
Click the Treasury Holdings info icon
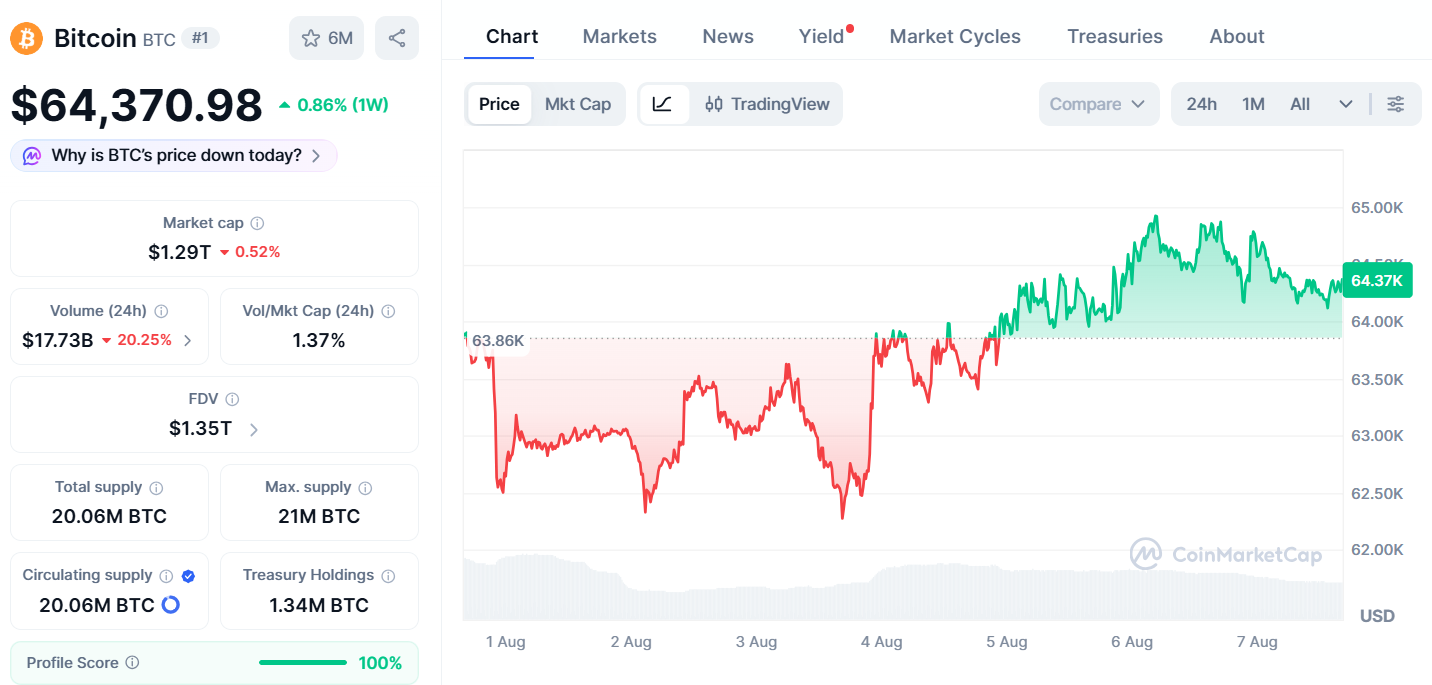click(x=388, y=575)
